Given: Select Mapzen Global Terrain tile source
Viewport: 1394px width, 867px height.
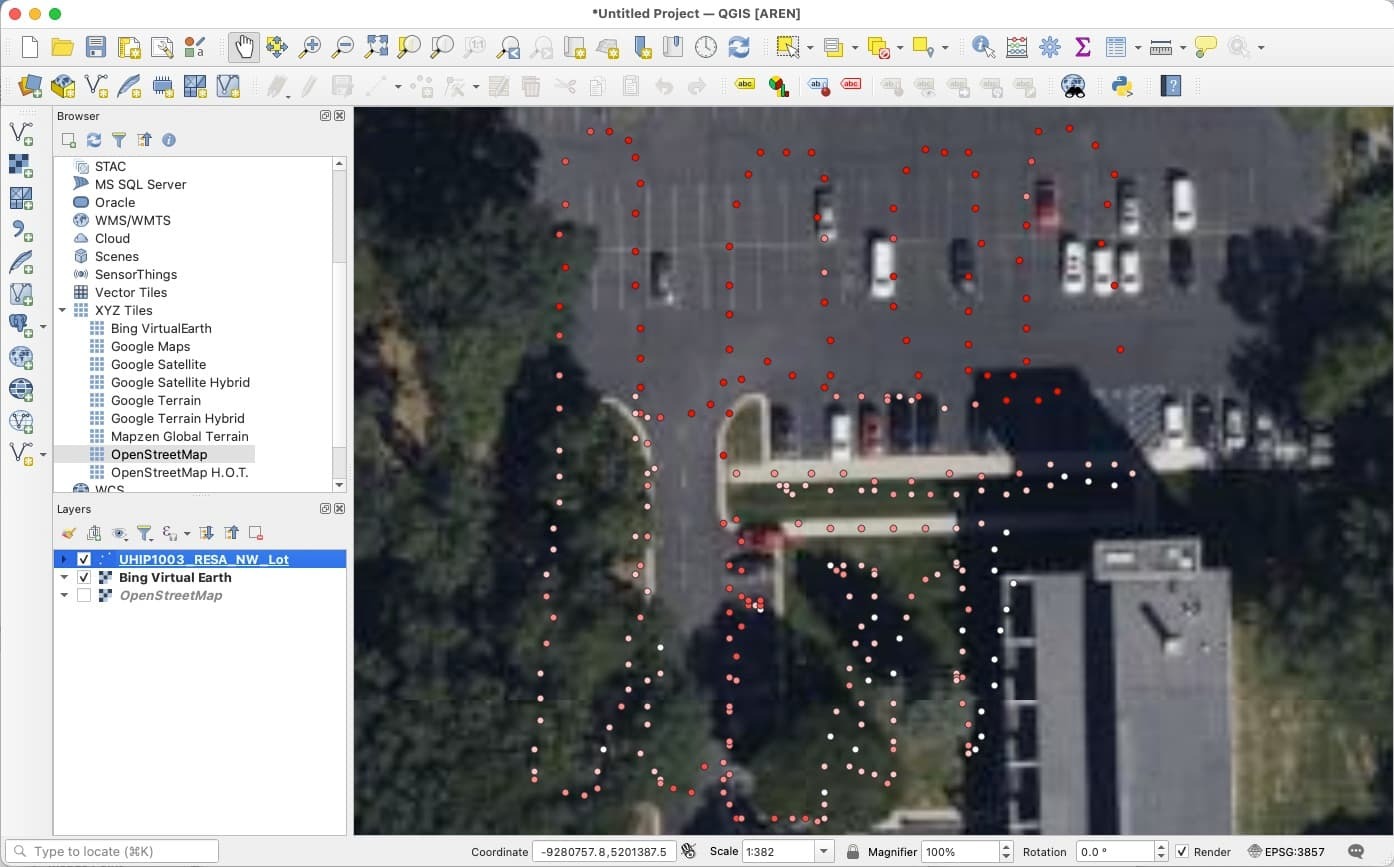Looking at the screenshot, I should [179, 436].
